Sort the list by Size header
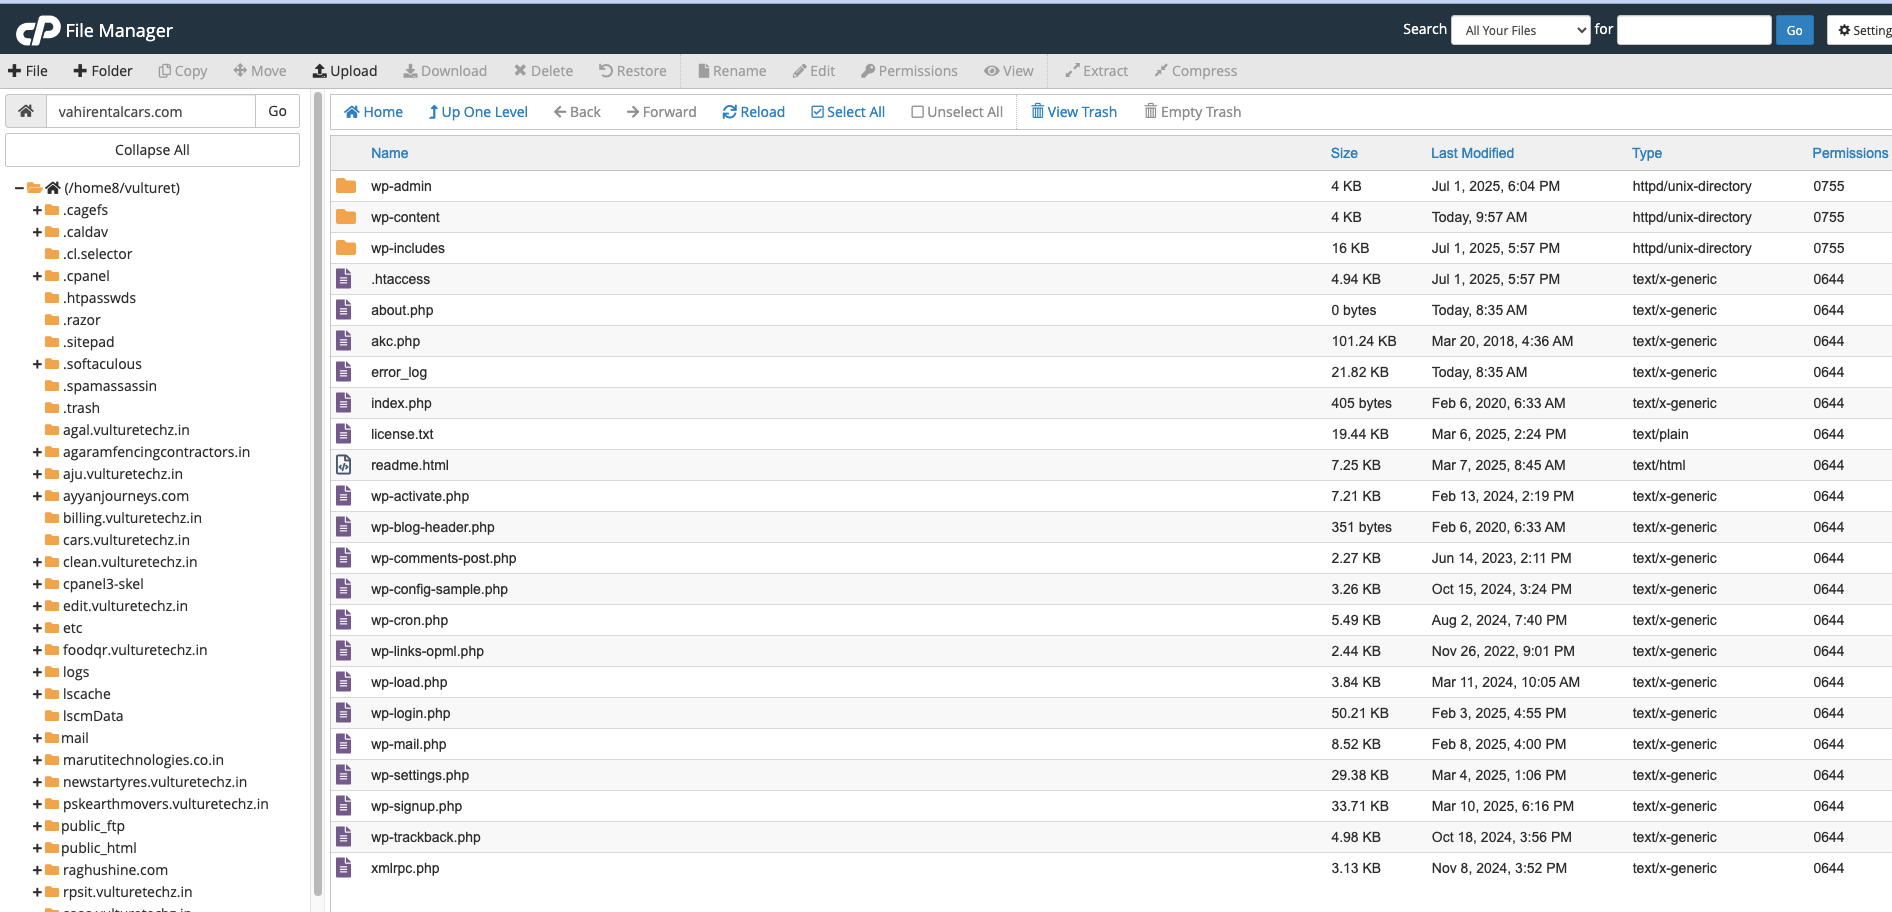 [1343, 153]
